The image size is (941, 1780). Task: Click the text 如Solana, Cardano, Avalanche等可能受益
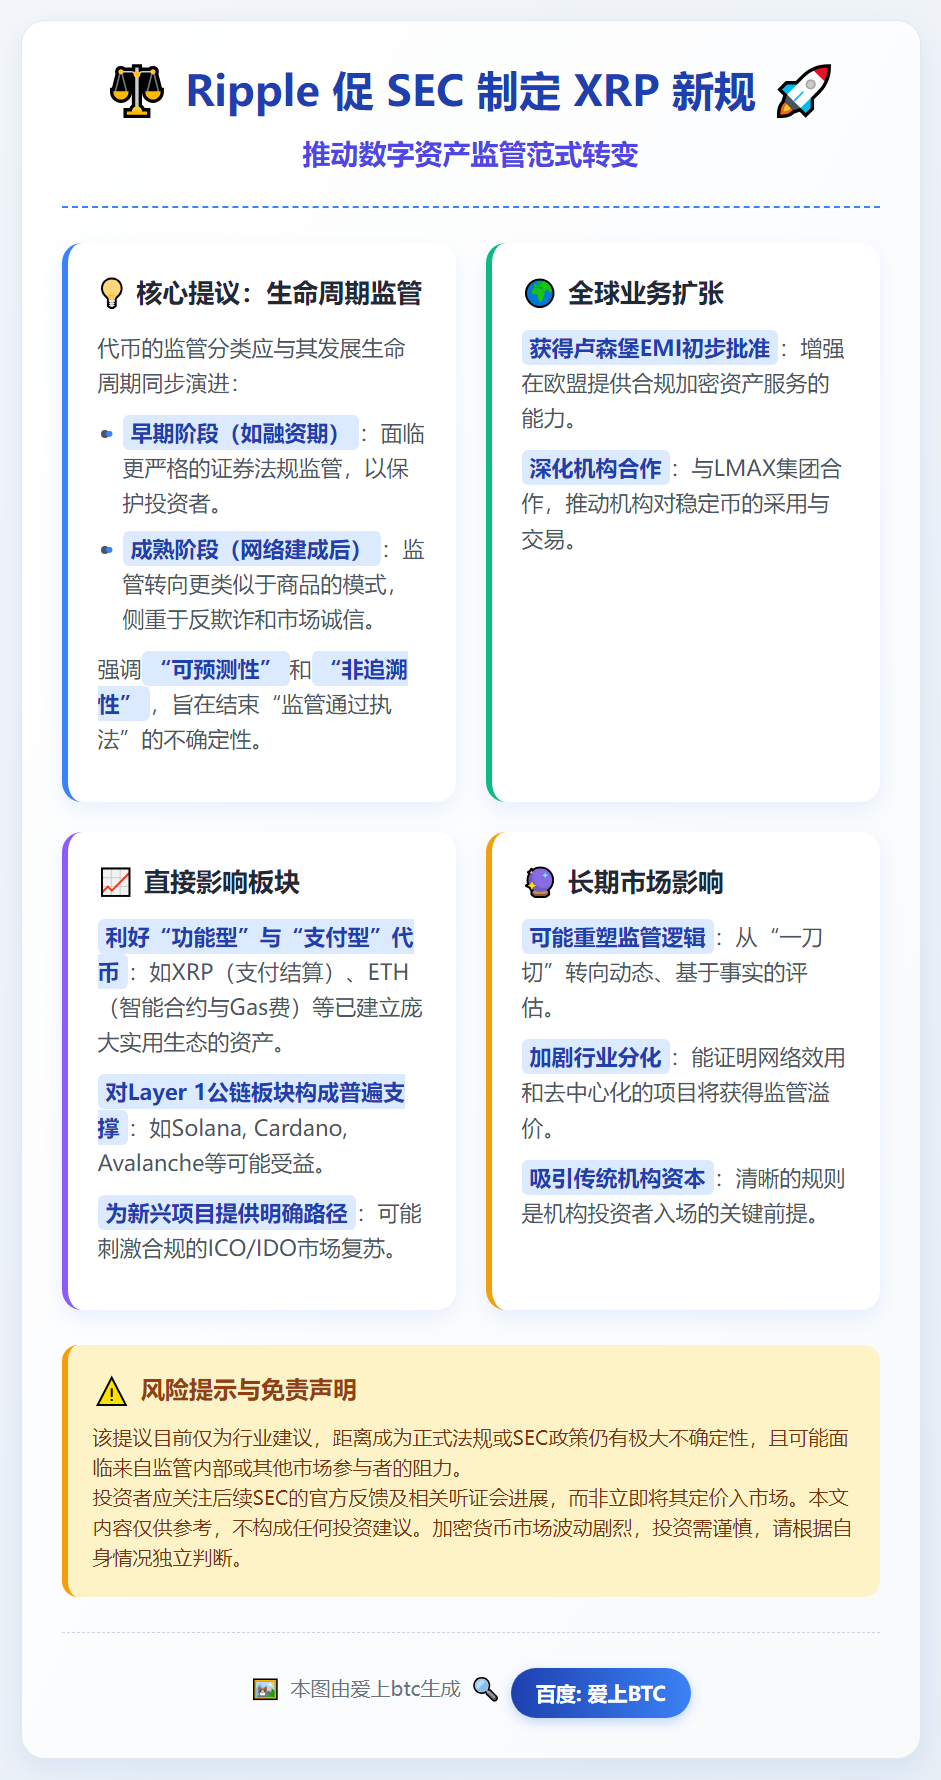tap(223, 1146)
